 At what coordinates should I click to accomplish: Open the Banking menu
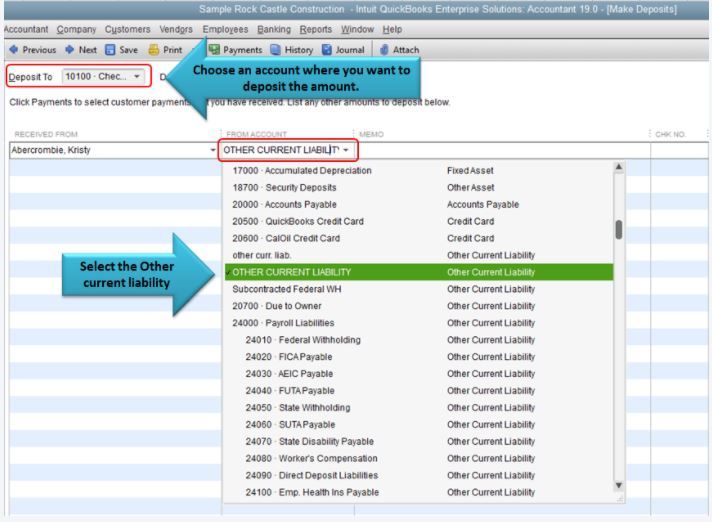pos(274,30)
